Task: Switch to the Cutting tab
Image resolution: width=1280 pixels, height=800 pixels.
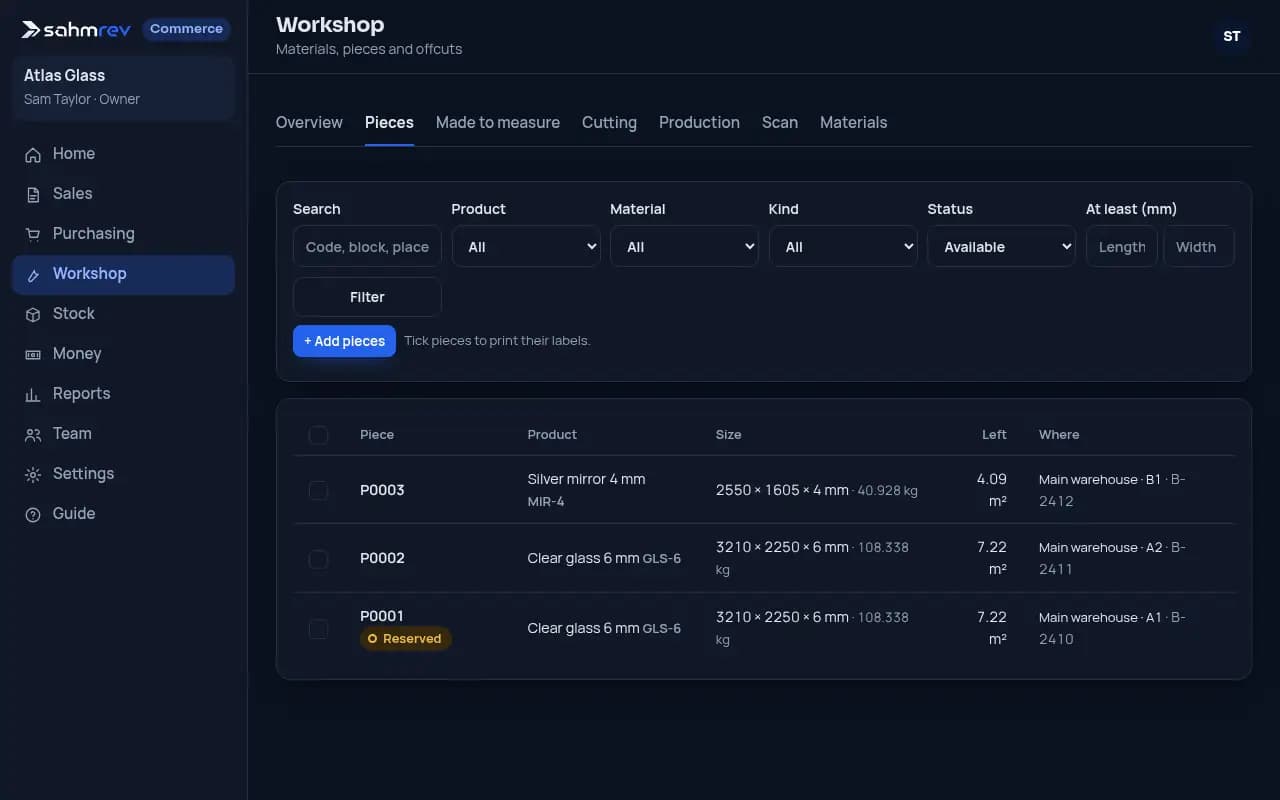Action: (x=609, y=122)
